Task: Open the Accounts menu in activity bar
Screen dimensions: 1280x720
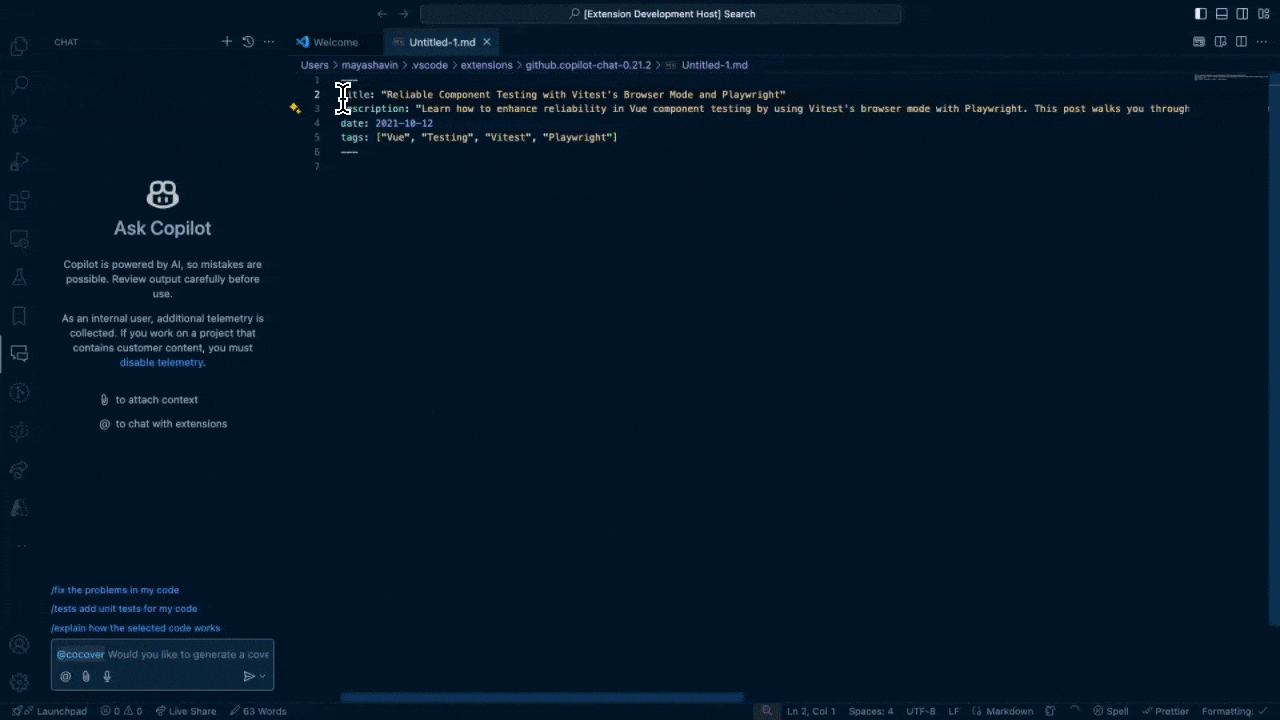Action: click(19, 645)
